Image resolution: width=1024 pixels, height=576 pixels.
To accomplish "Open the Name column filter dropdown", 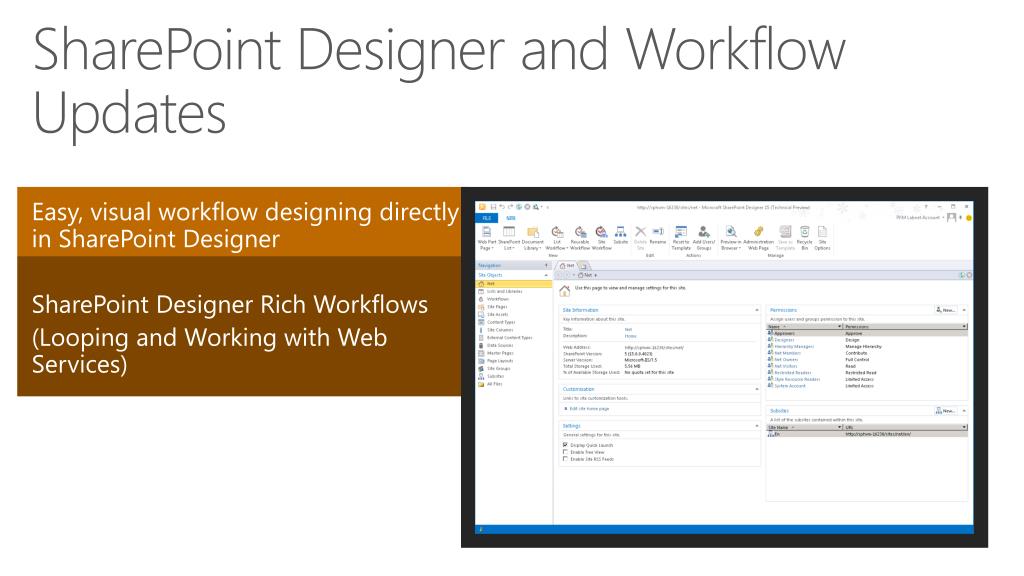I will tap(840, 327).
